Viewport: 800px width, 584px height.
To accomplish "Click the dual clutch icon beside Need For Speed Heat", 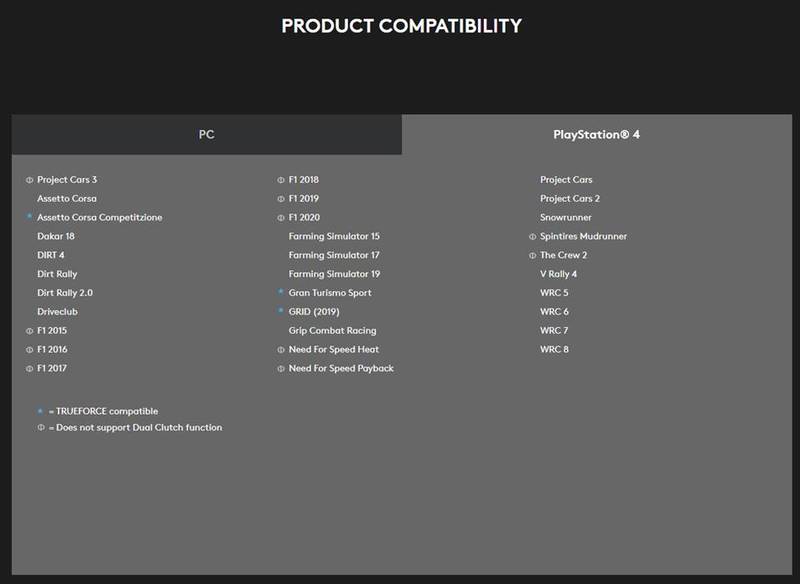I will point(281,350).
